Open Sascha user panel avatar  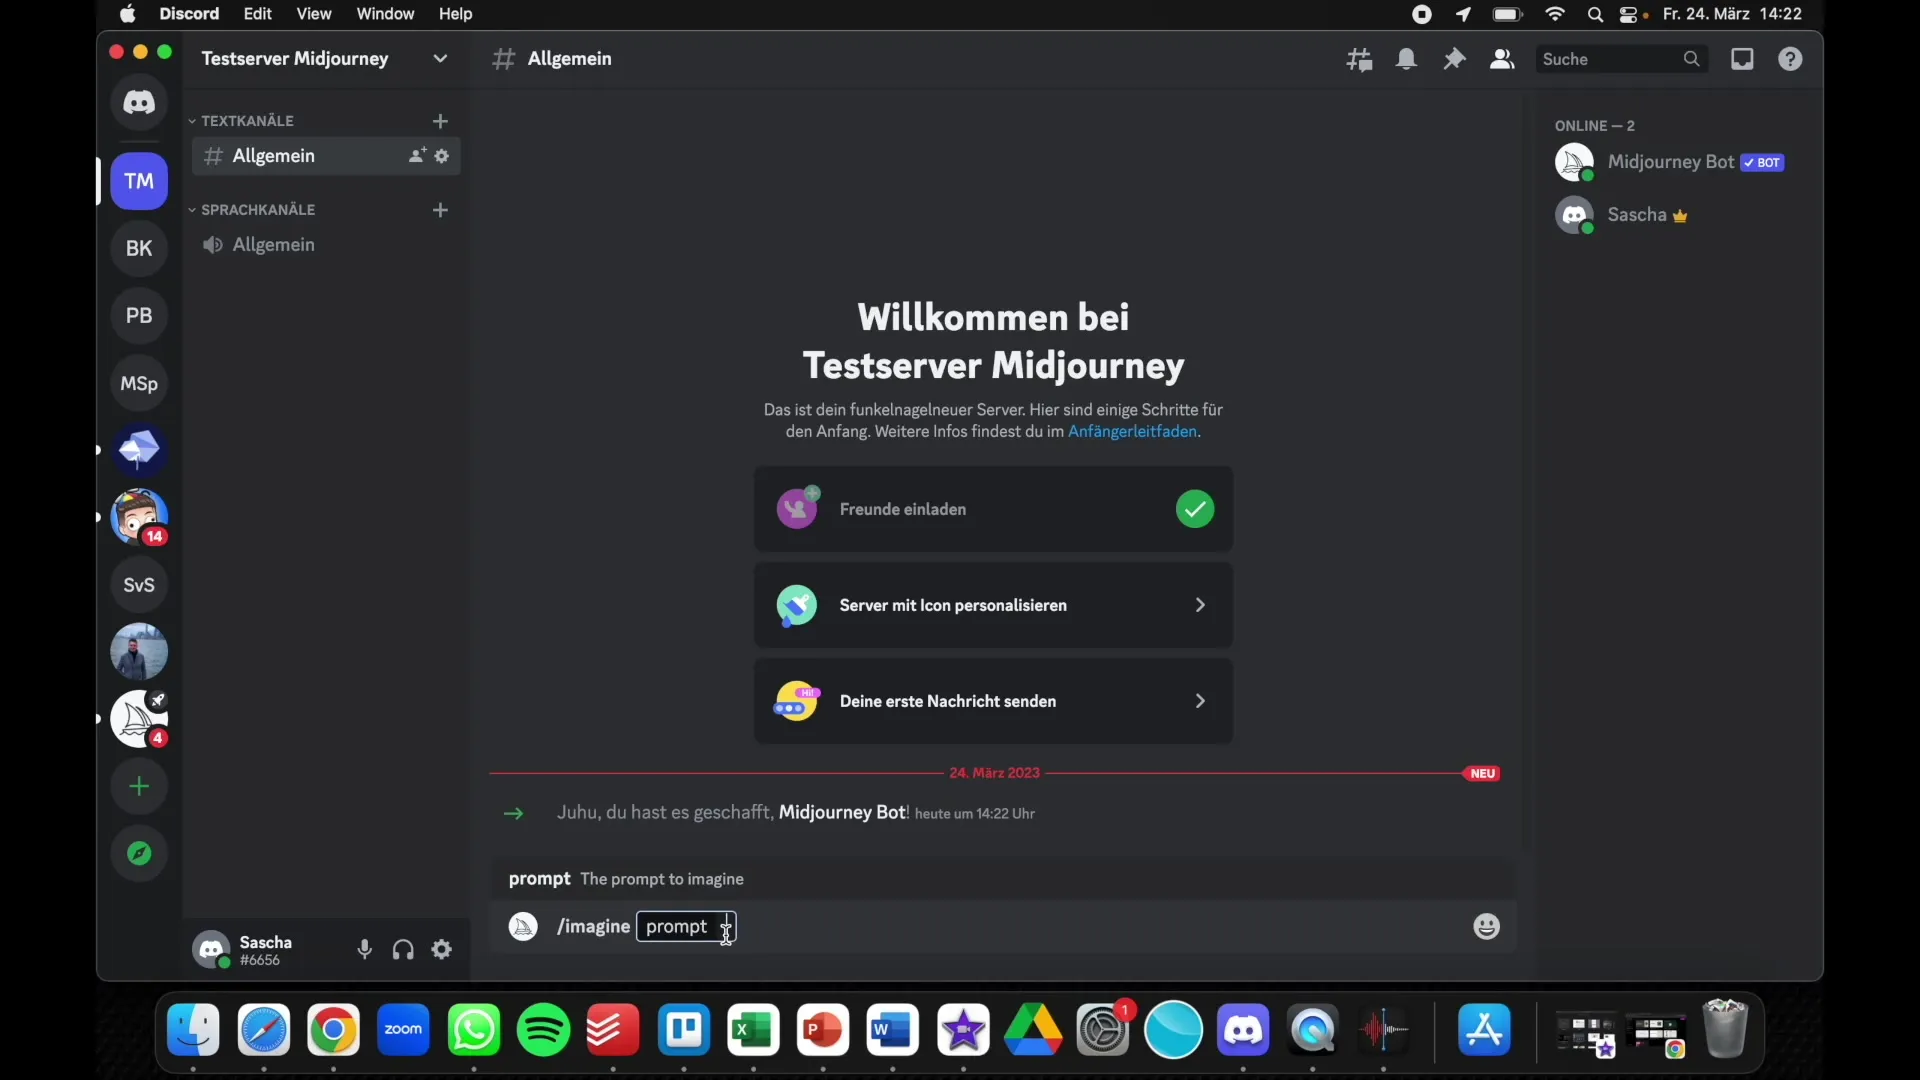pyautogui.click(x=211, y=950)
